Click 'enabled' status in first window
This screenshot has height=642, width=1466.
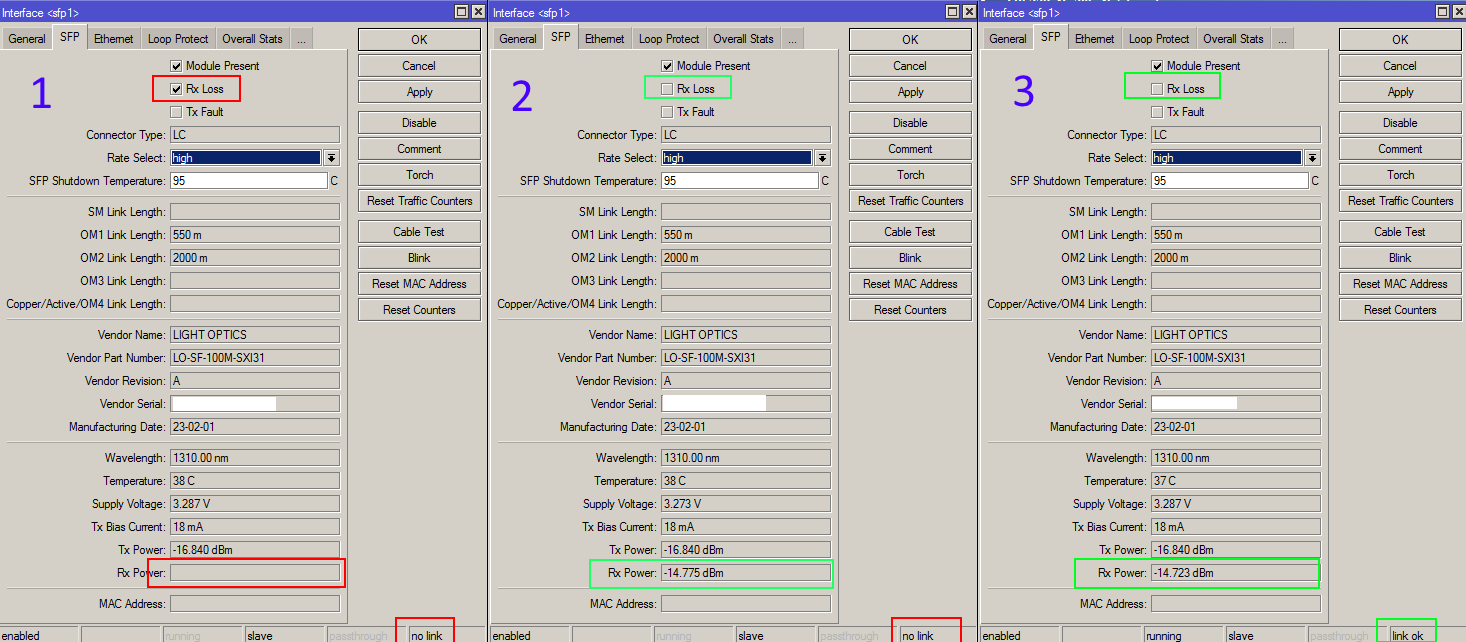coord(39,635)
